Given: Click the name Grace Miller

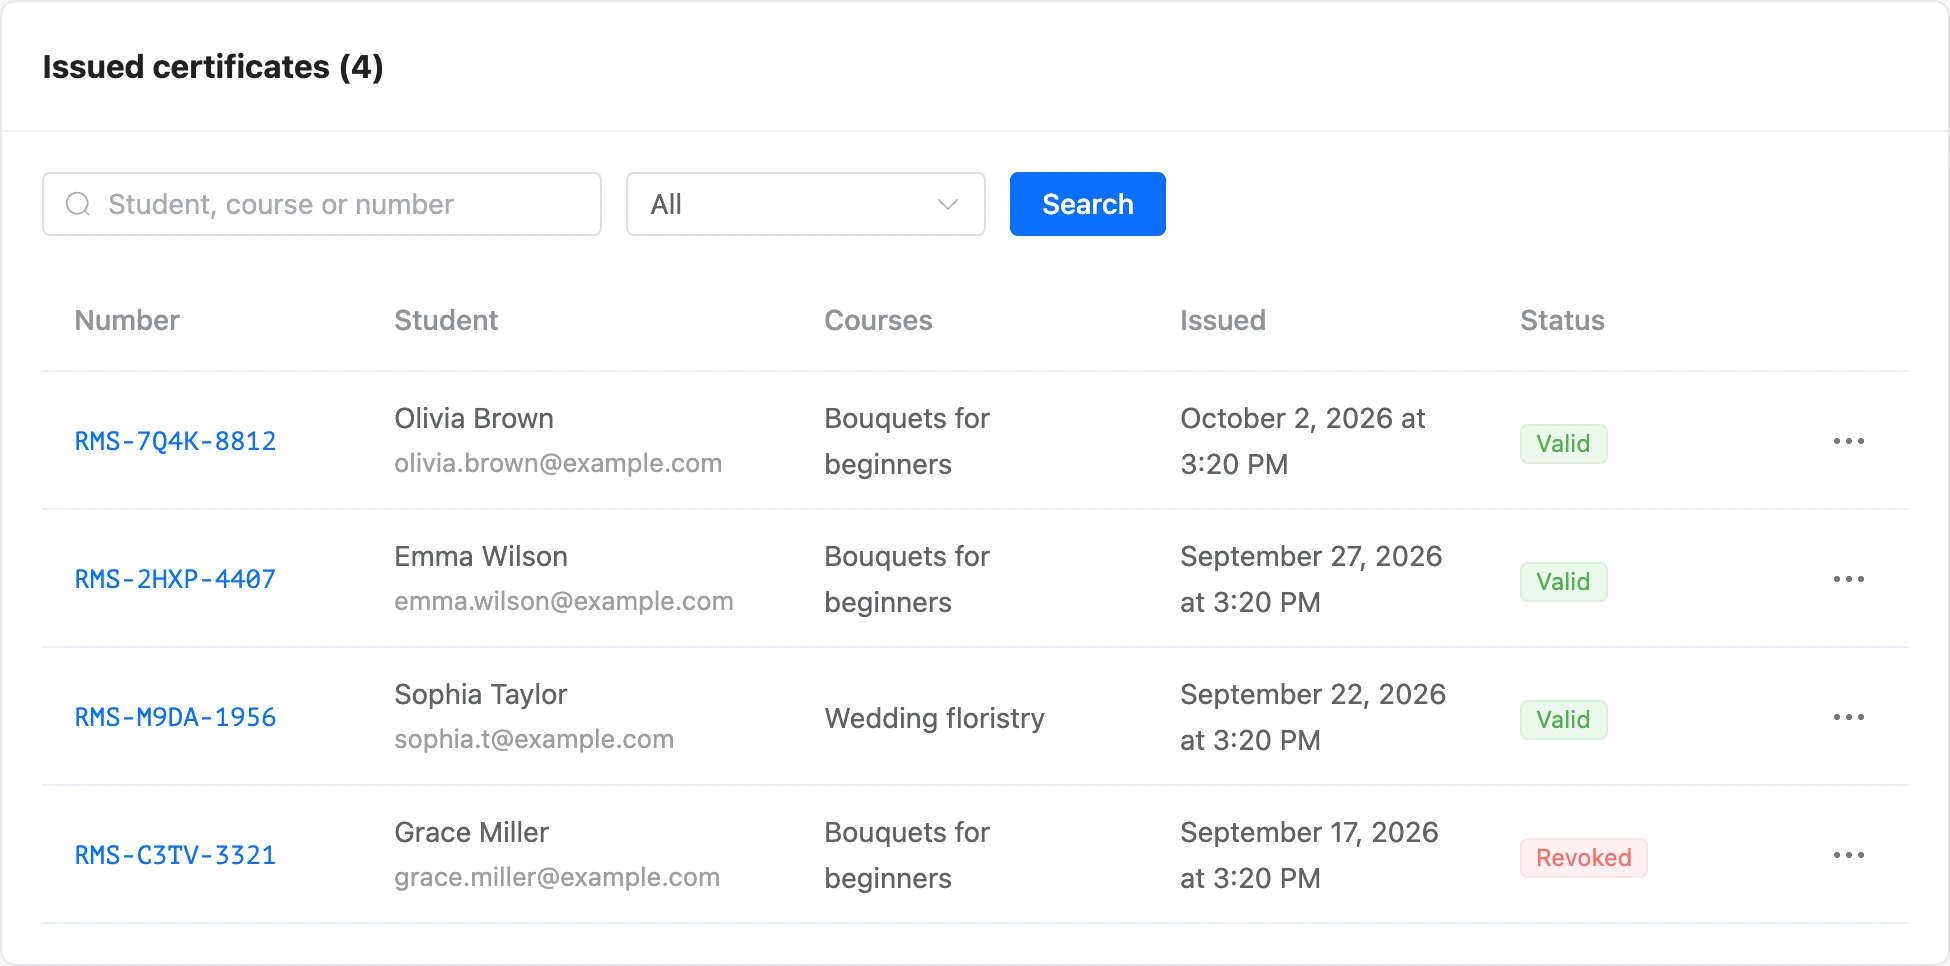Looking at the screenshot, I should (472, 832).
